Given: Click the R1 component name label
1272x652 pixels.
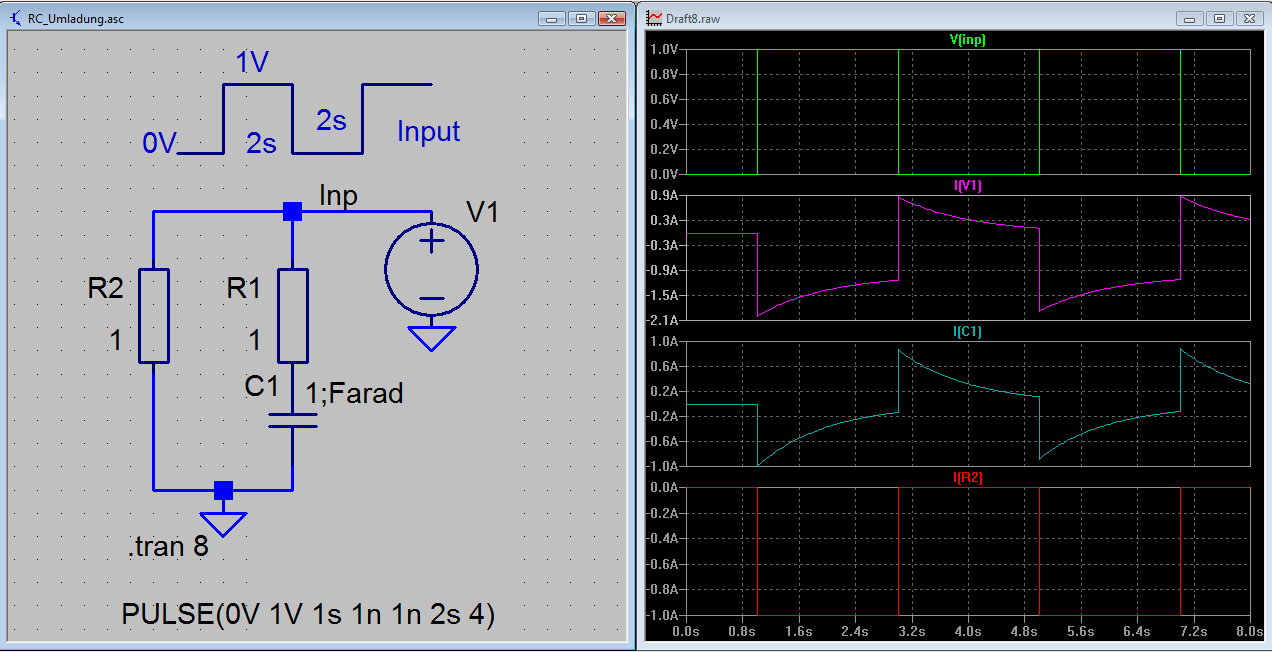Looking at the screenshot, I should click(x=244, y=289).
